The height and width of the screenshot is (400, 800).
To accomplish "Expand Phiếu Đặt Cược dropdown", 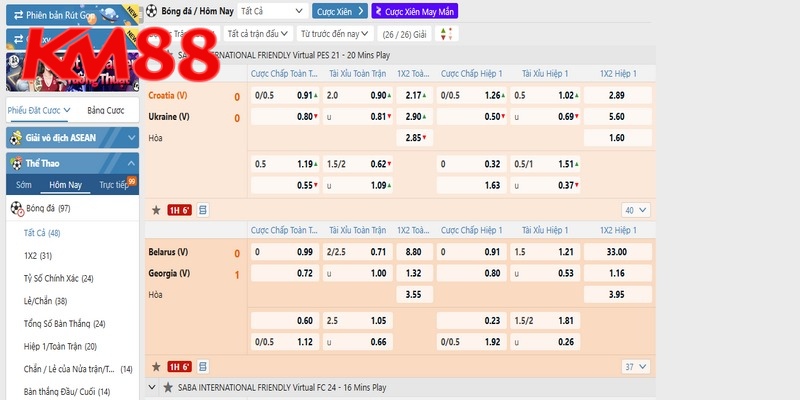I will pos(39,110).
